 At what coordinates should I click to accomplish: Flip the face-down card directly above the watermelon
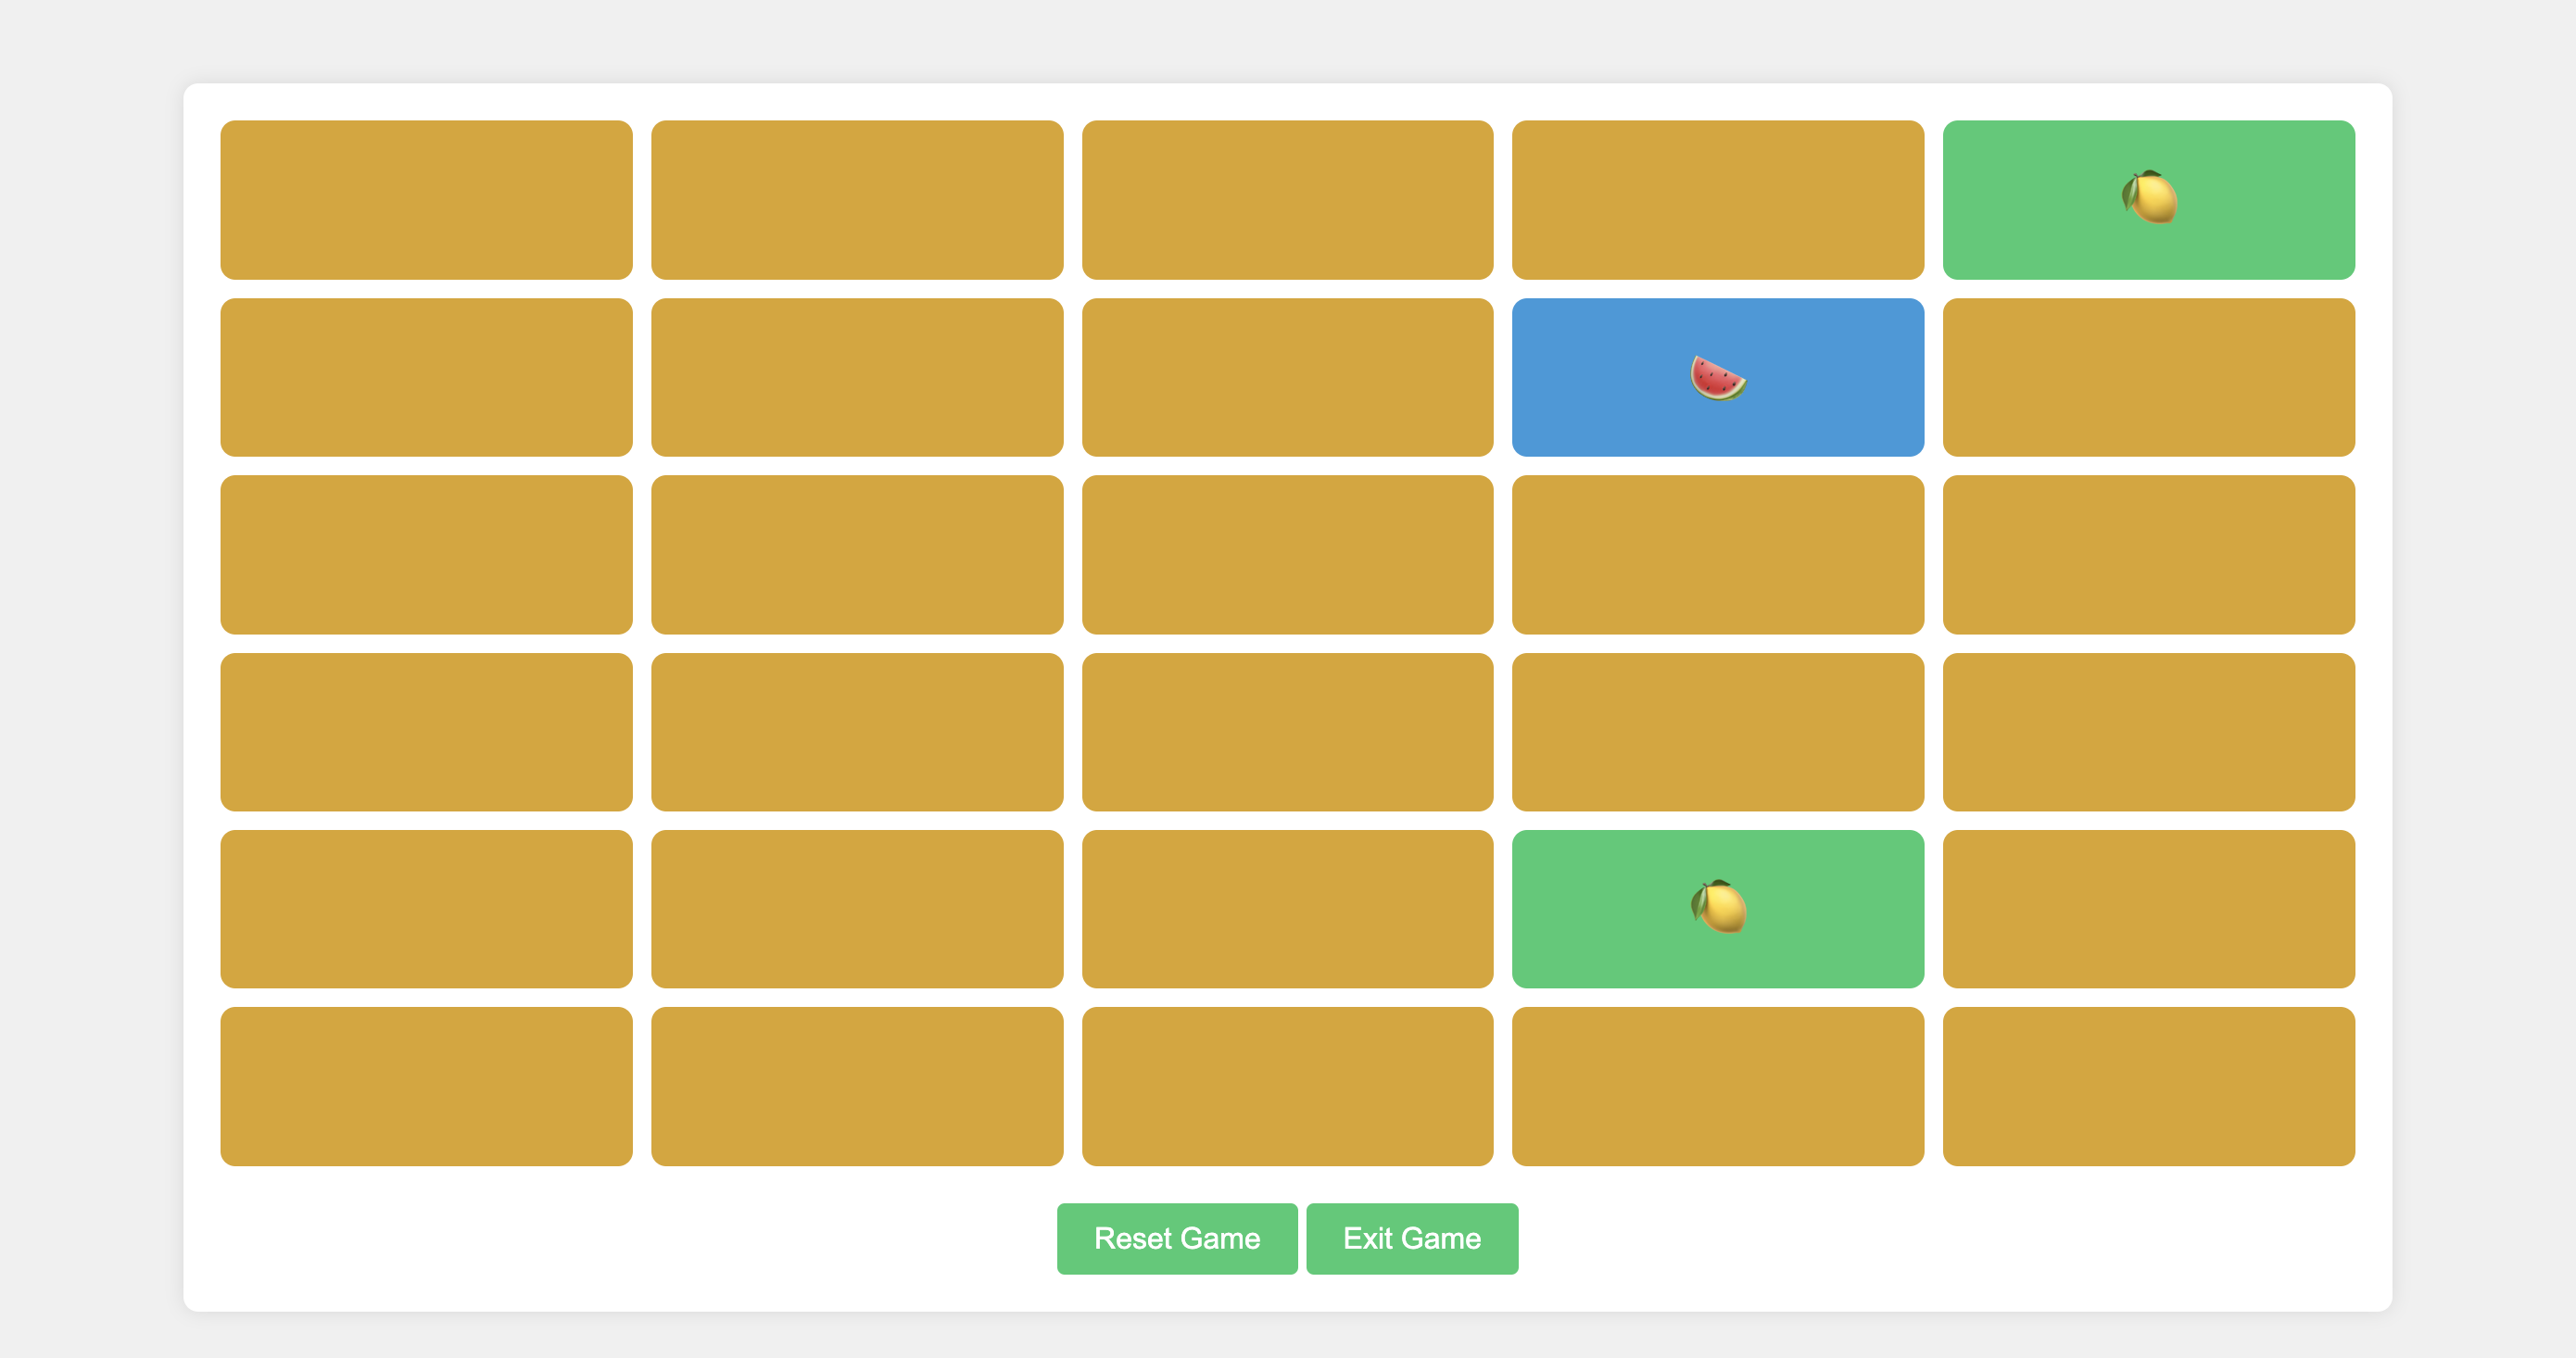[1717, 199]
